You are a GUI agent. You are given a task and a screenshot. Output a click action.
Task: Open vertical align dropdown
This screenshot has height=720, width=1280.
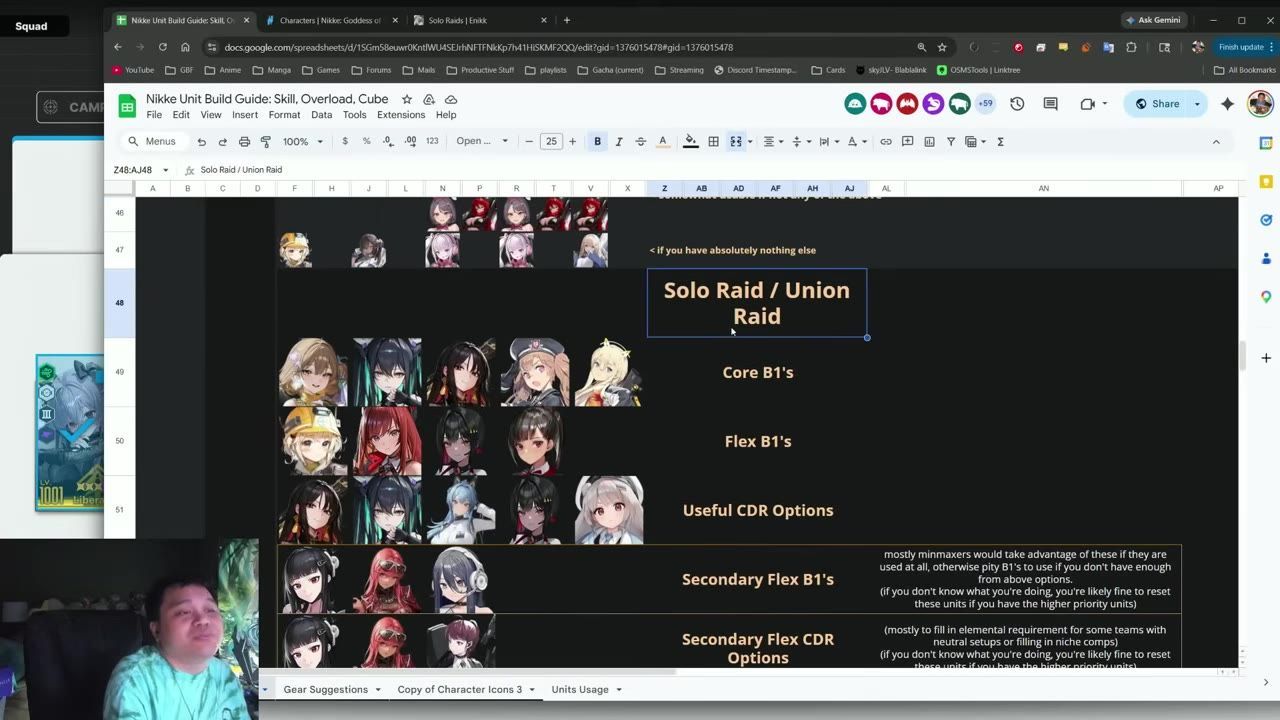point(800,142)
